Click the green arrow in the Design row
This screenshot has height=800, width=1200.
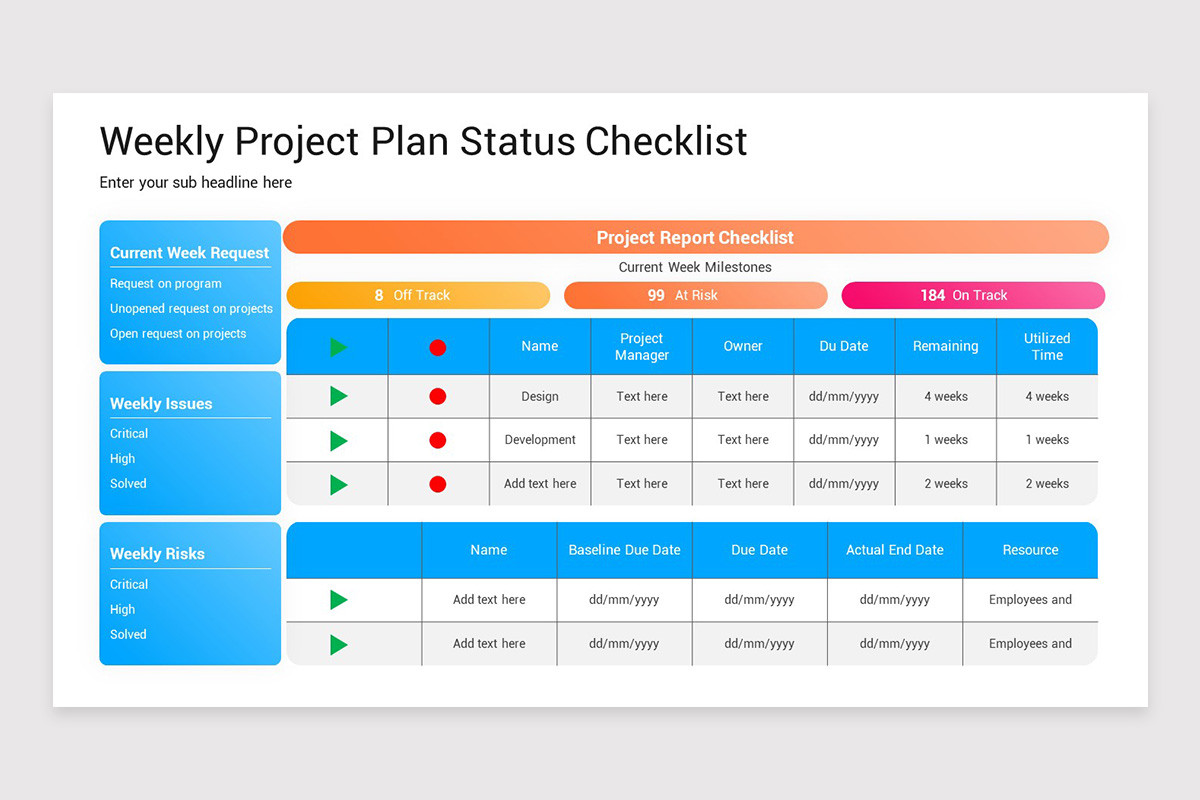pos(338,396)
